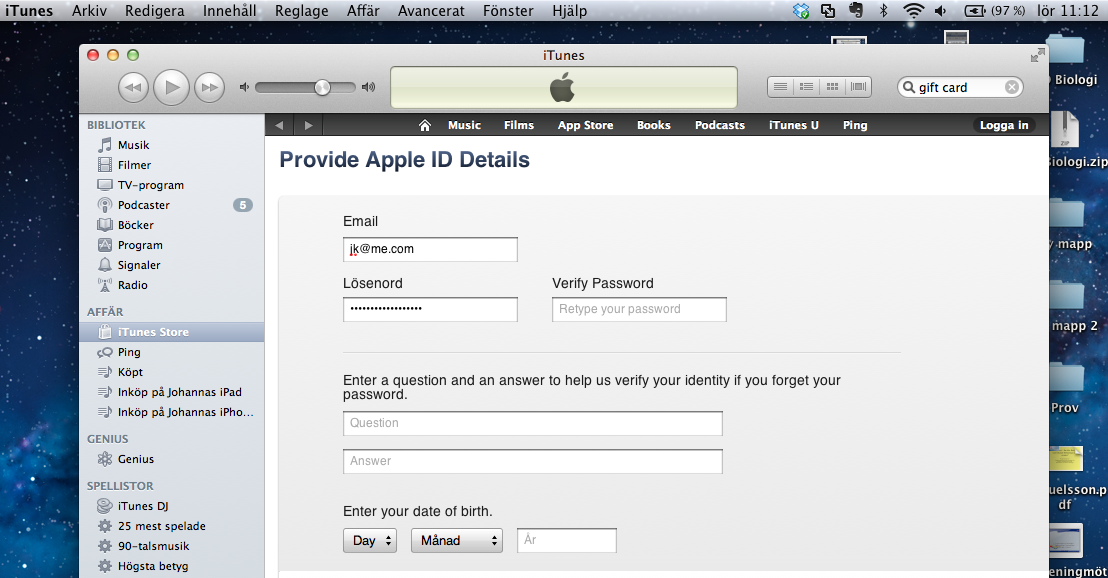This screenshot has height=578, width=1108.
Task: Open the Films store tab
Action: (519, 125)
